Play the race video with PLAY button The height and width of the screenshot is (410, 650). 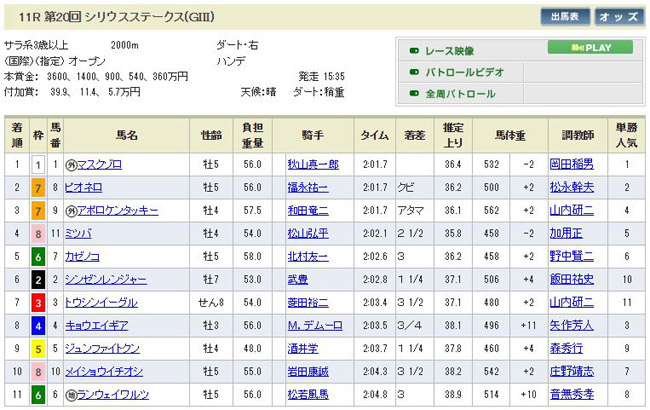(x=590, y=47)
